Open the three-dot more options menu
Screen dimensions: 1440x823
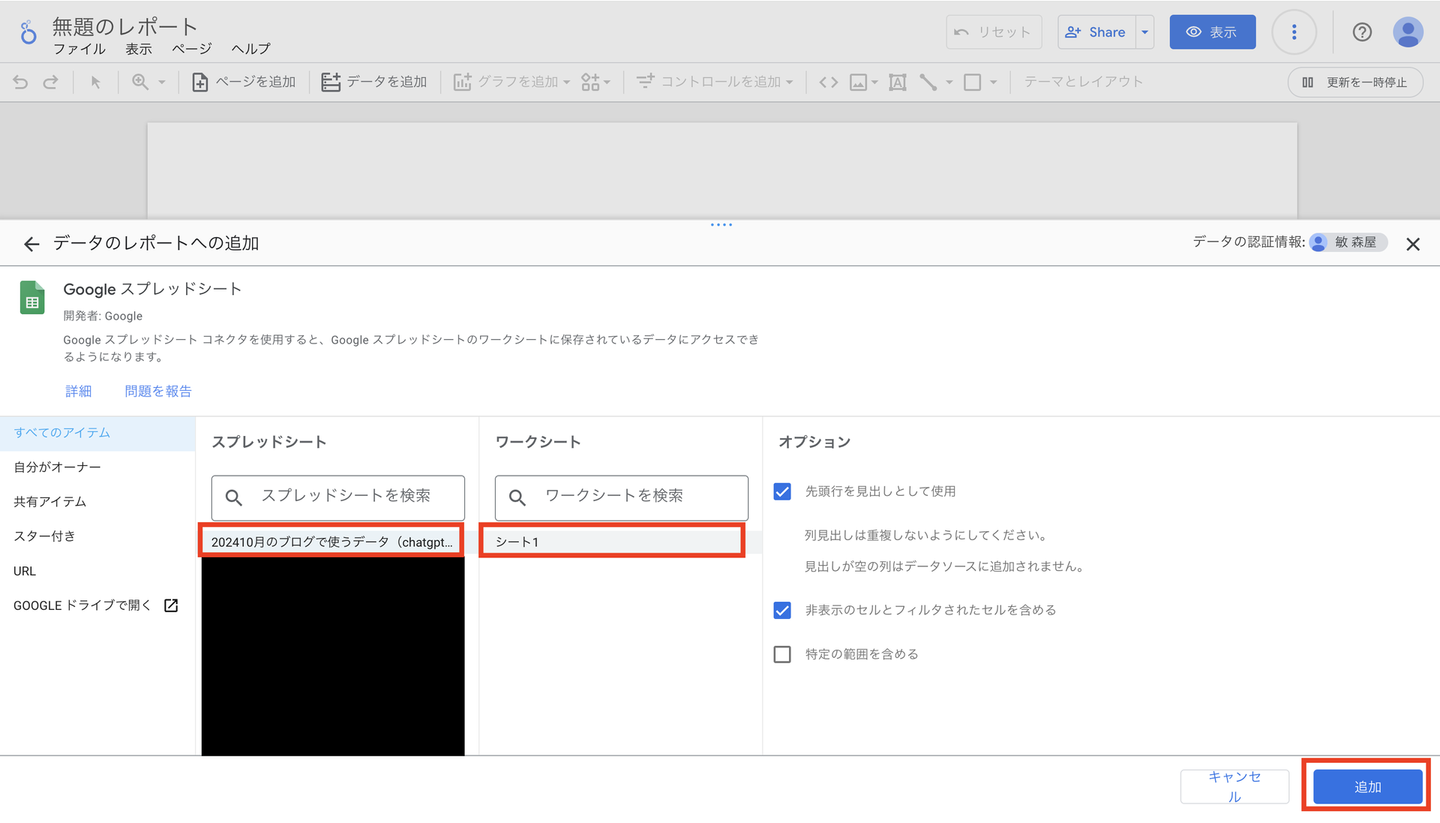pos(1294,32)
